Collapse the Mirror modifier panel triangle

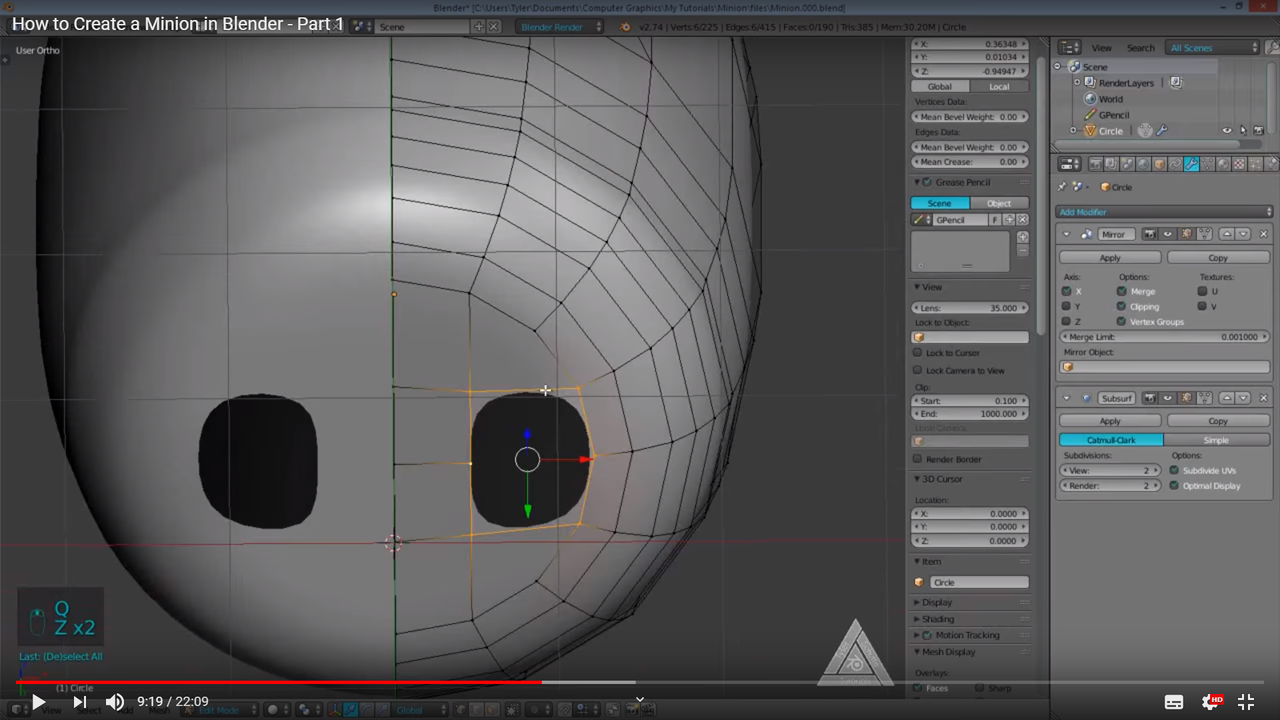coord(1067,234)
